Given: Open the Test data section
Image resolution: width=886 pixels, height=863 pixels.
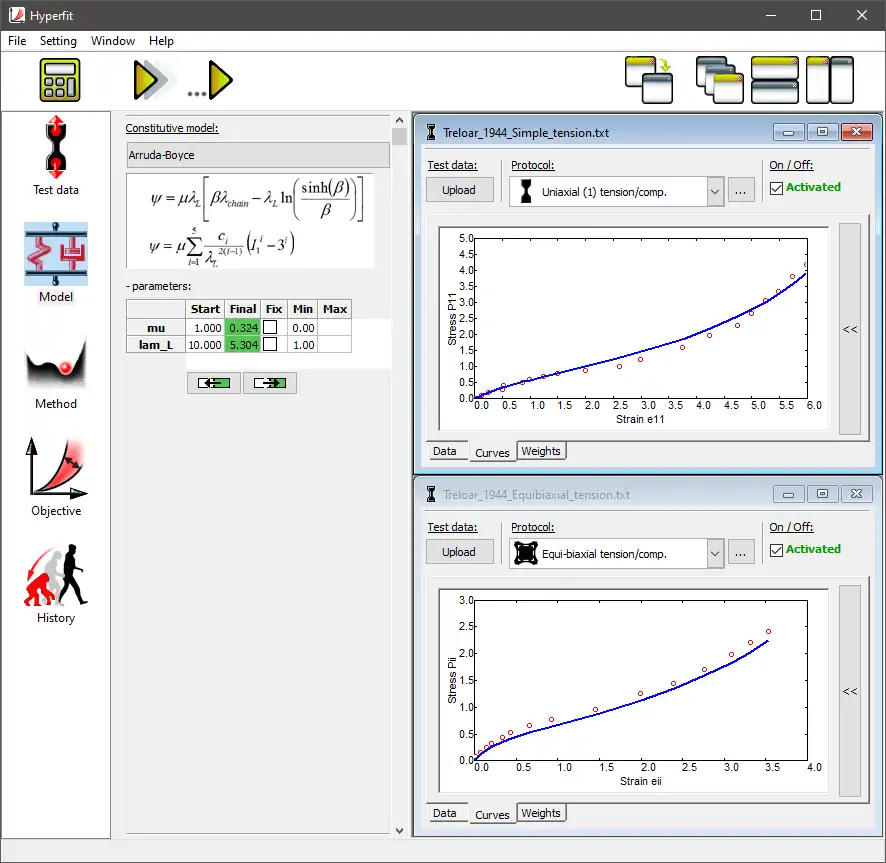Looking at the screenshot, I should pos(55,156).
